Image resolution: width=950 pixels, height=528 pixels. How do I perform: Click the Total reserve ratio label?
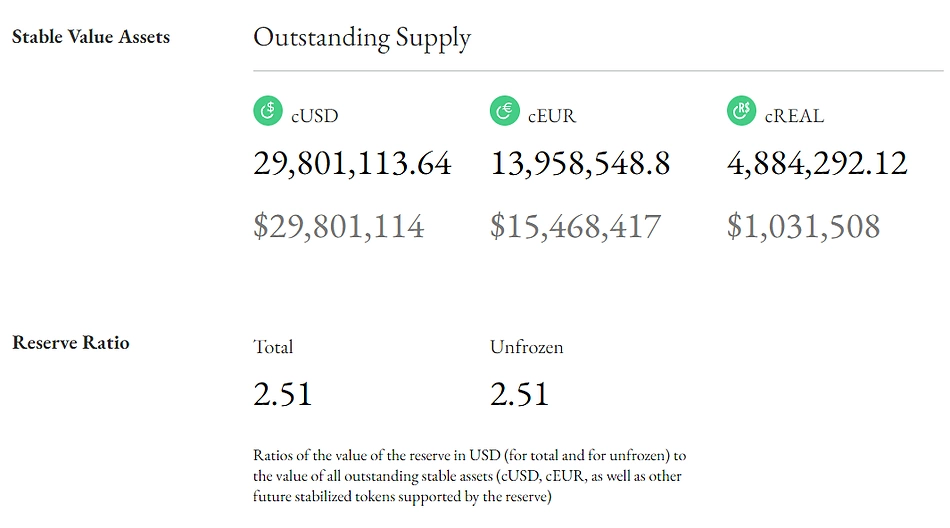pos(273,347)
